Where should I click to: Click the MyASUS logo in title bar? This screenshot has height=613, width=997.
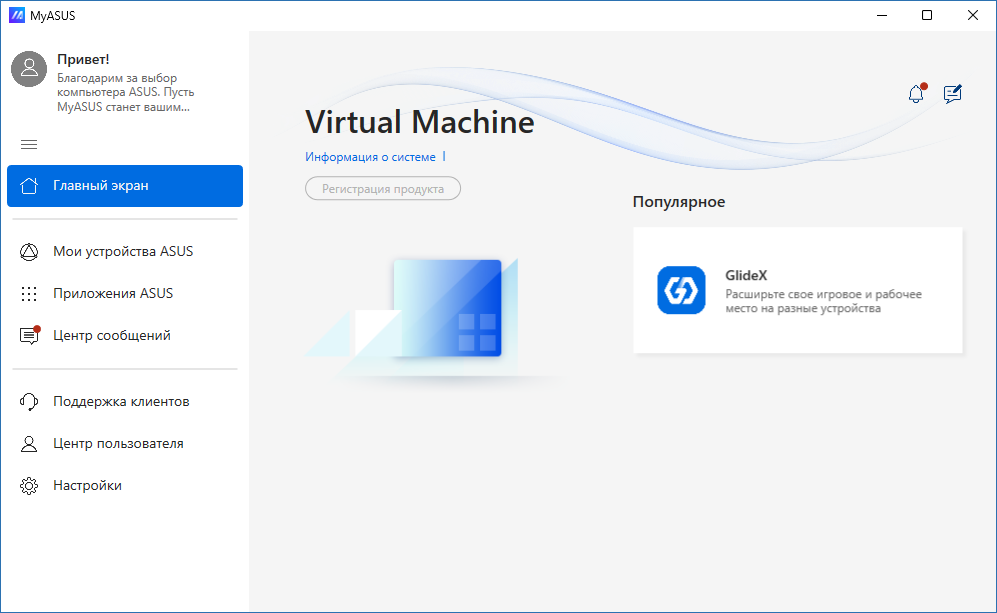click(x=17, y=15)
